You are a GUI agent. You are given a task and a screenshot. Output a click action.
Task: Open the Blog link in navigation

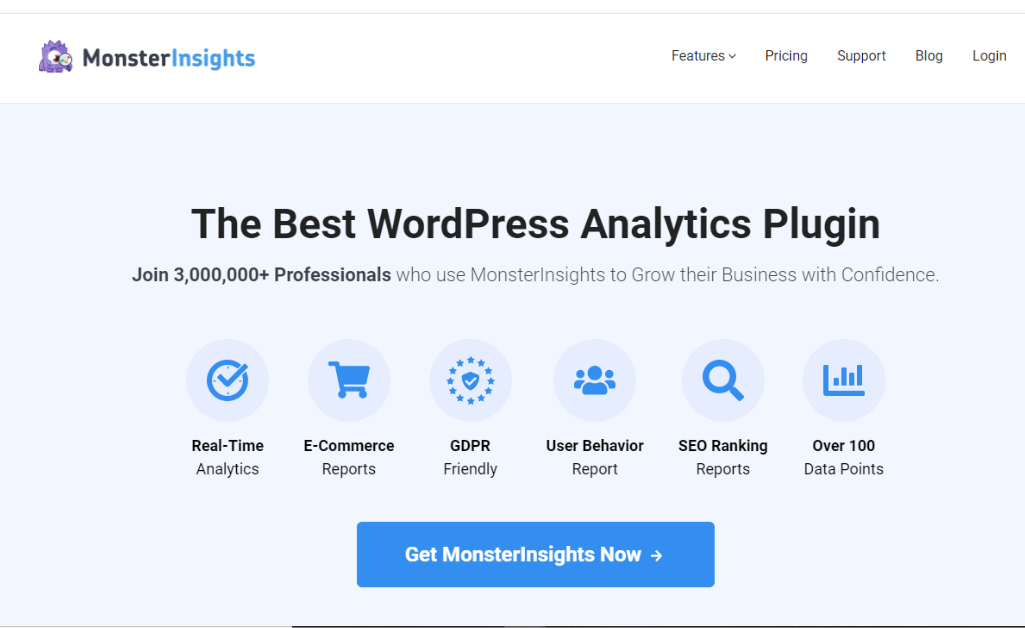click(x=928, y=56)
